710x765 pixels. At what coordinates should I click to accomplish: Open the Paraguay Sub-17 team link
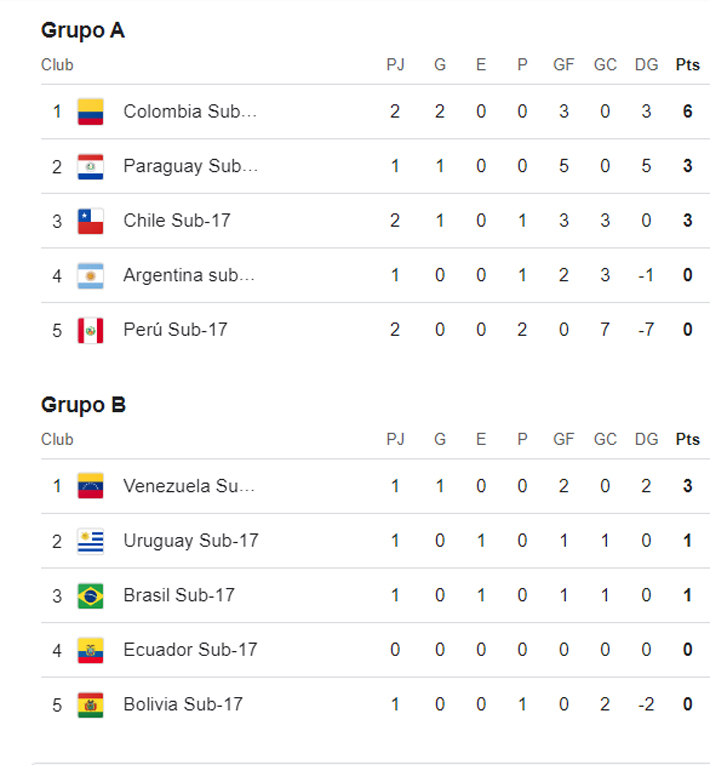pos(190,166)
